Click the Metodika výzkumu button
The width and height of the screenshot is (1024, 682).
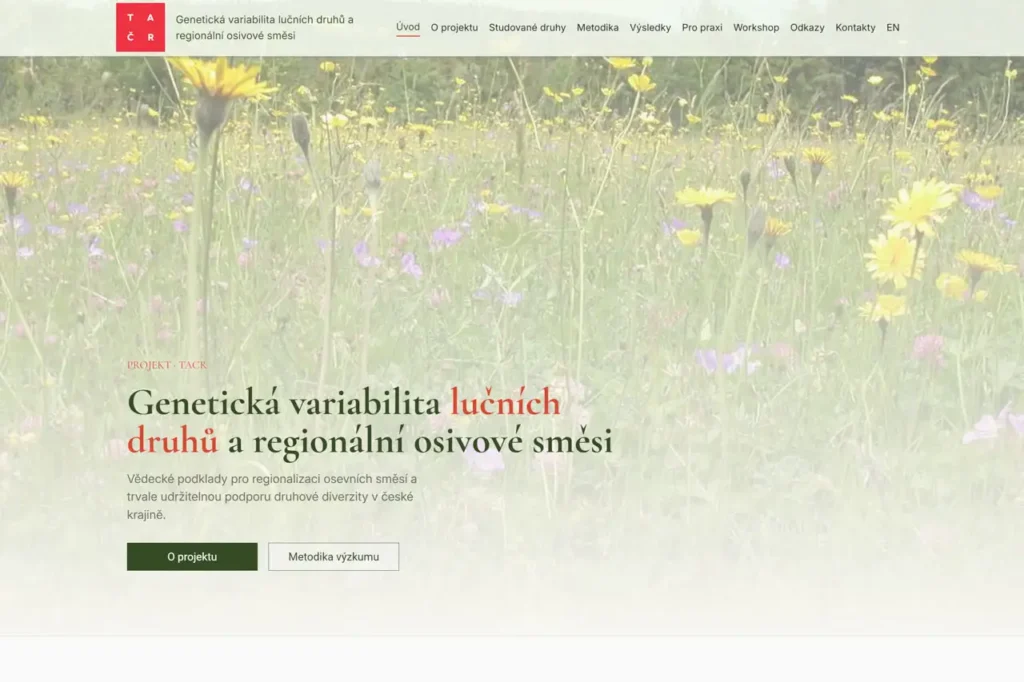[x=334, y=557]
